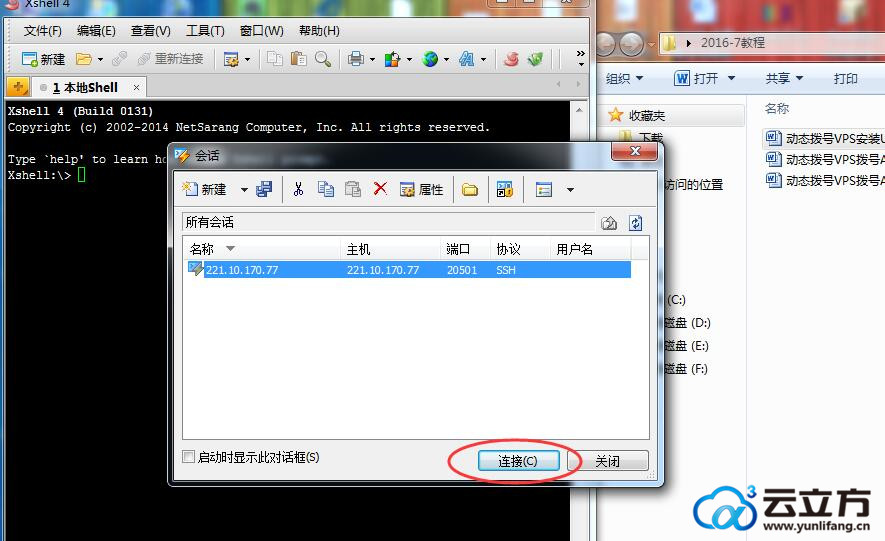Viewport: 885px width, 541px height.
Task: Expand the 打开 dropdown arrow in Explorer
Action: (731, 78)
